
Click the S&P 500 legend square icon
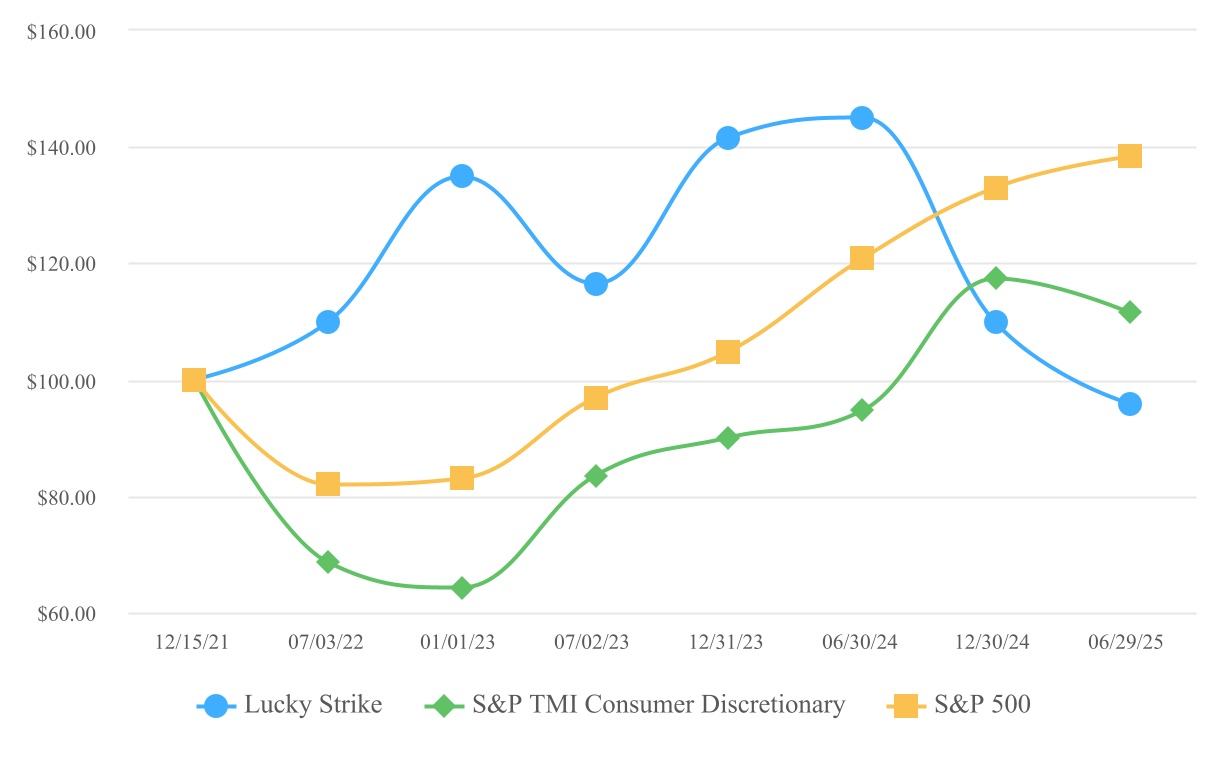906,705
